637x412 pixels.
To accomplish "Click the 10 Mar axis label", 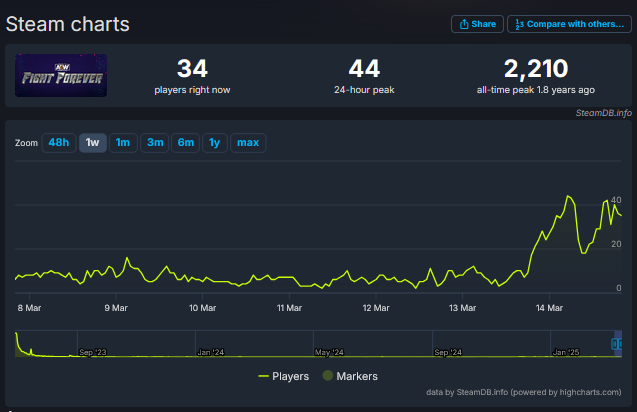I will click(x=202, y=308).
